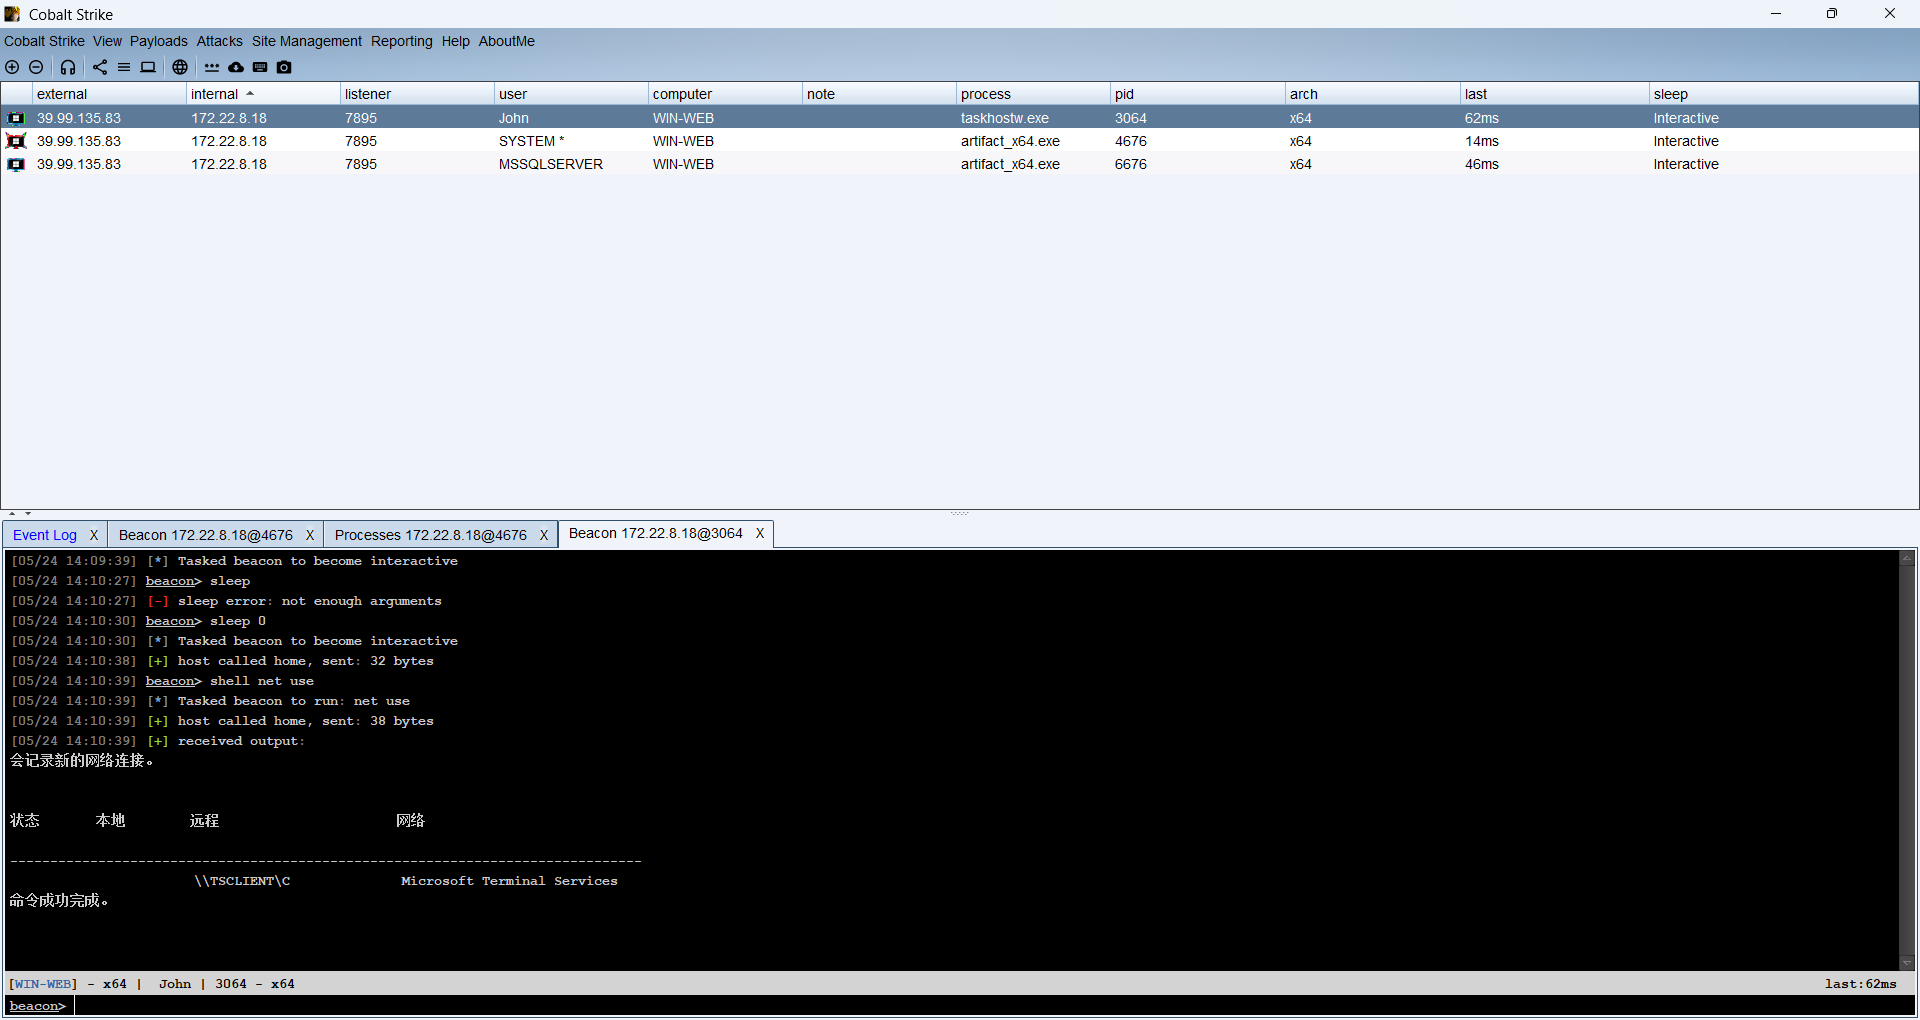Open the Site Management menu

[306, 41]
